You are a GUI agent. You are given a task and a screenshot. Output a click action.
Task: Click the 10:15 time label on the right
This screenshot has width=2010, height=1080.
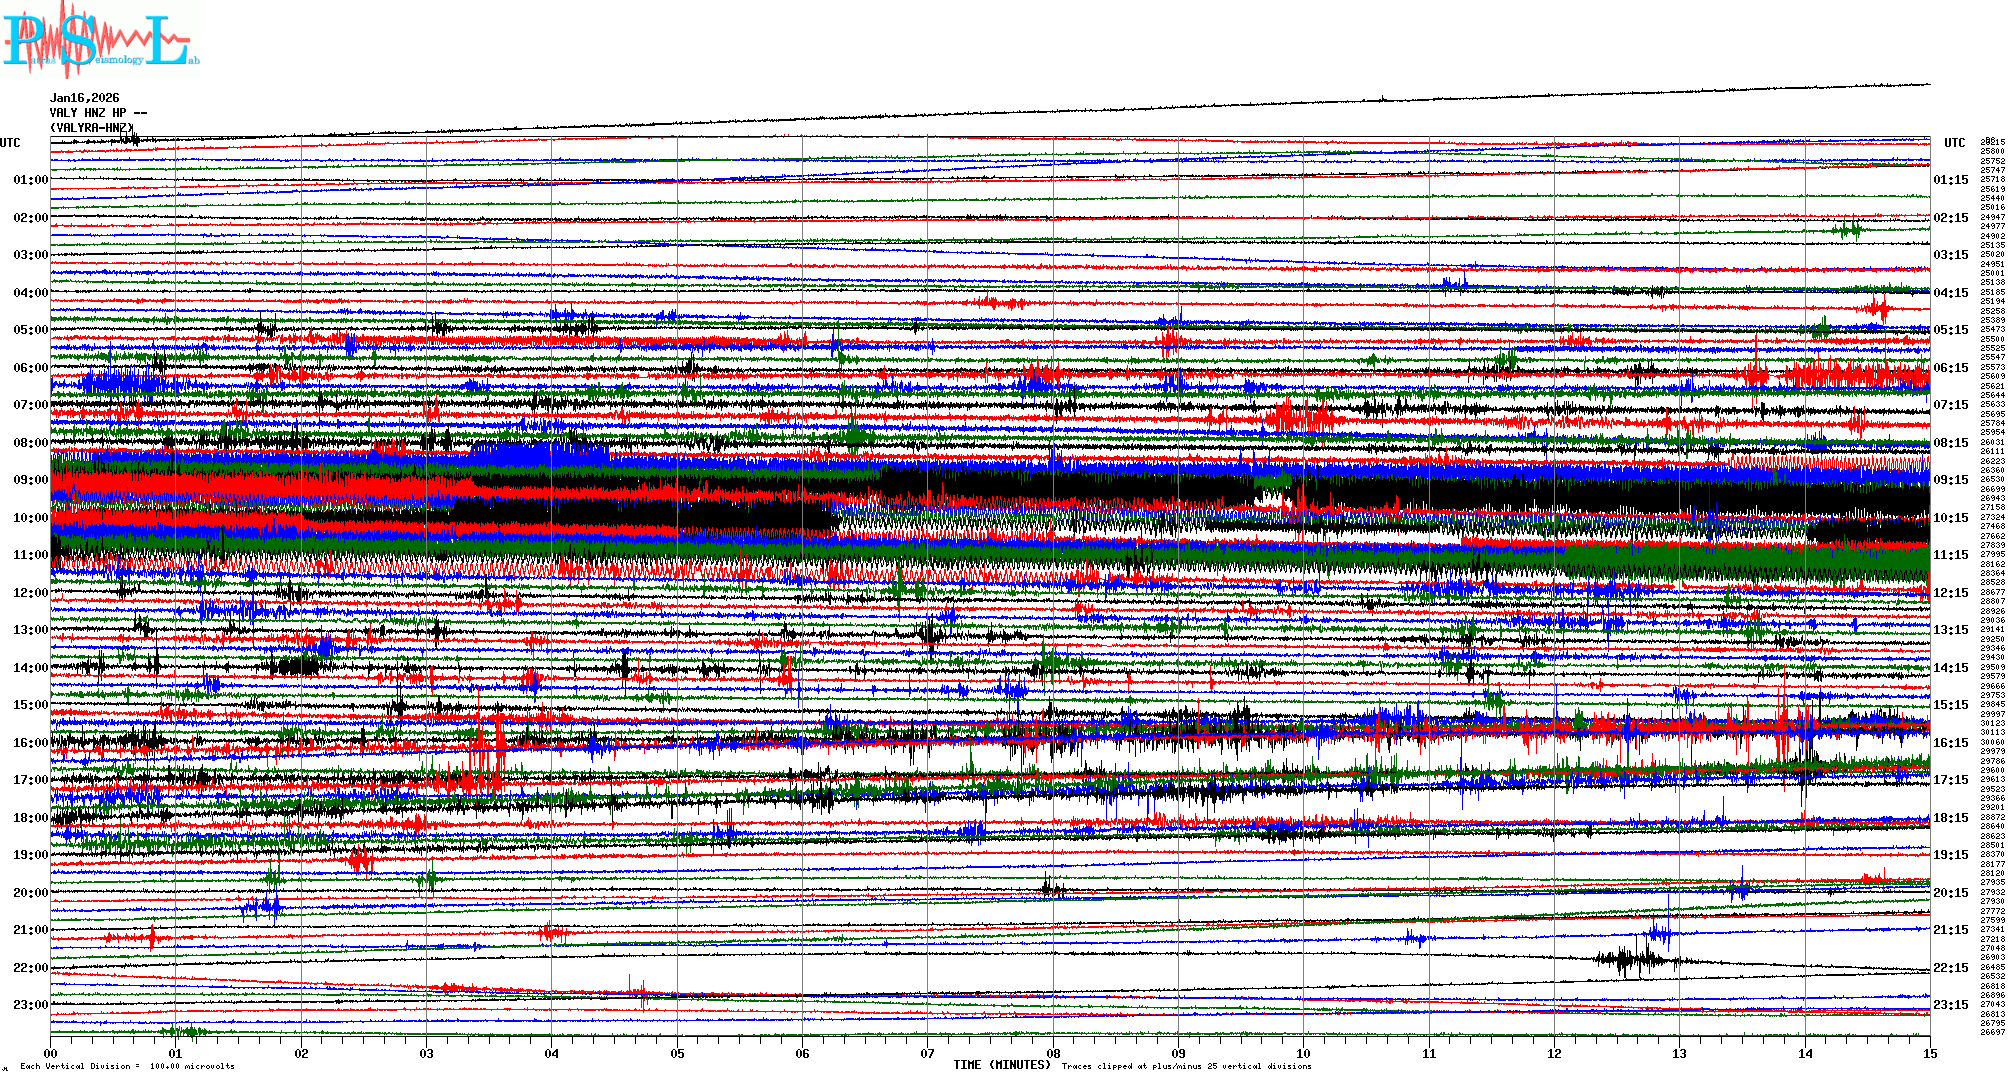[x=1950, y=518]
